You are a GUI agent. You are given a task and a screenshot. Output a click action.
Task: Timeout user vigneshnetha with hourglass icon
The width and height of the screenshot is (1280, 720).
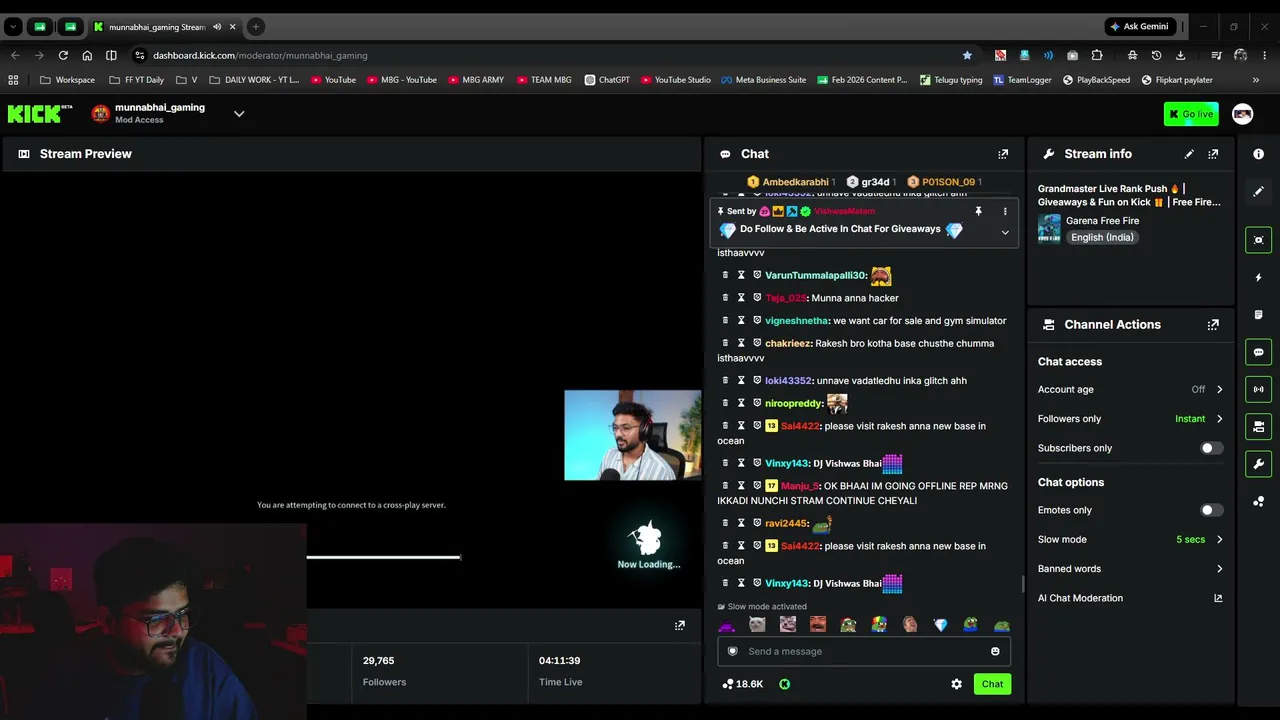point(741,321)
